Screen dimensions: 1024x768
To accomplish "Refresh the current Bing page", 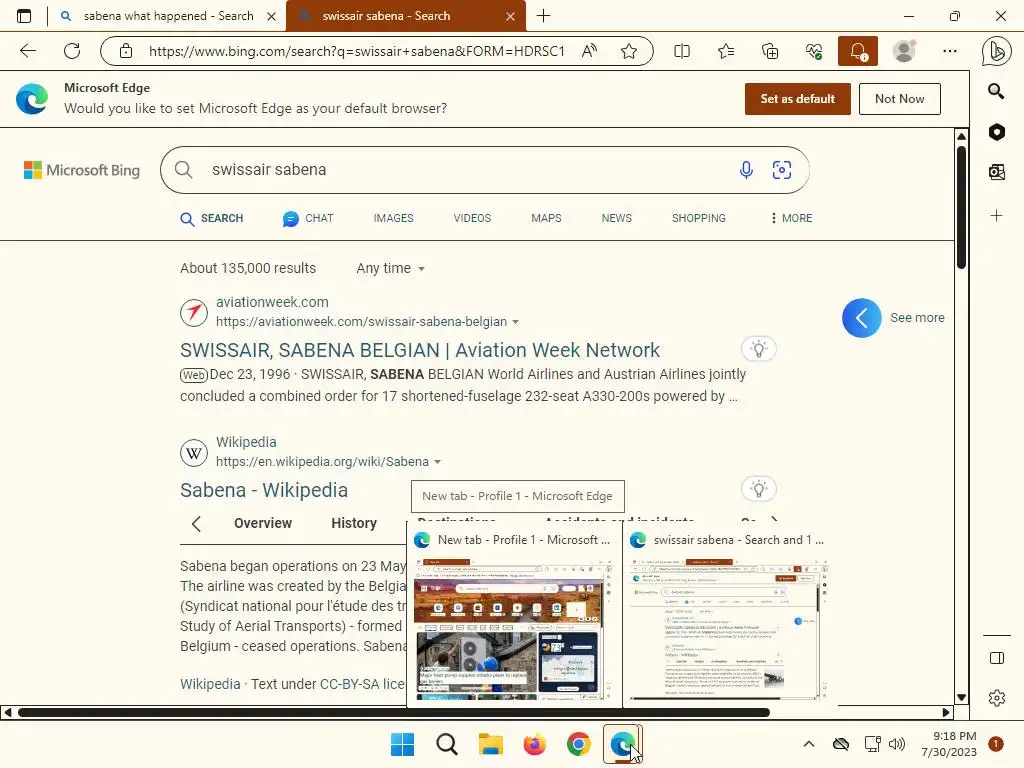I will (x=72, y=51).
